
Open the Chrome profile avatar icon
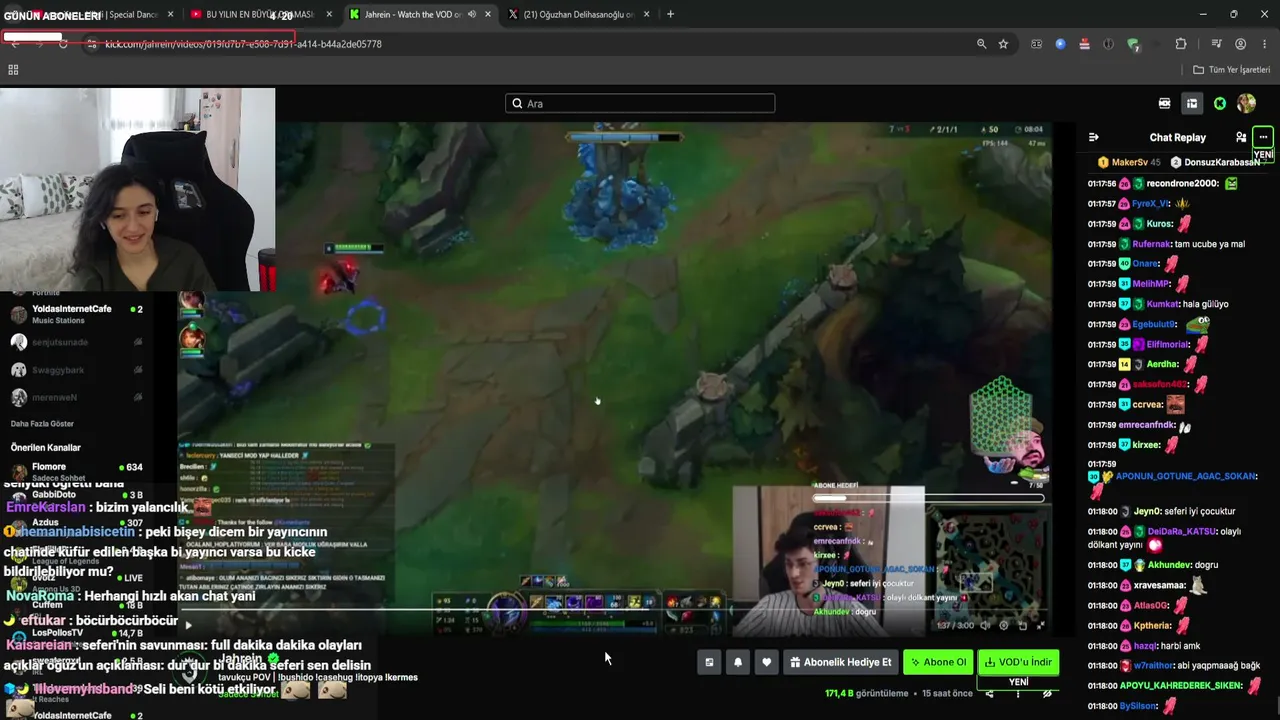pos(1240,44)
